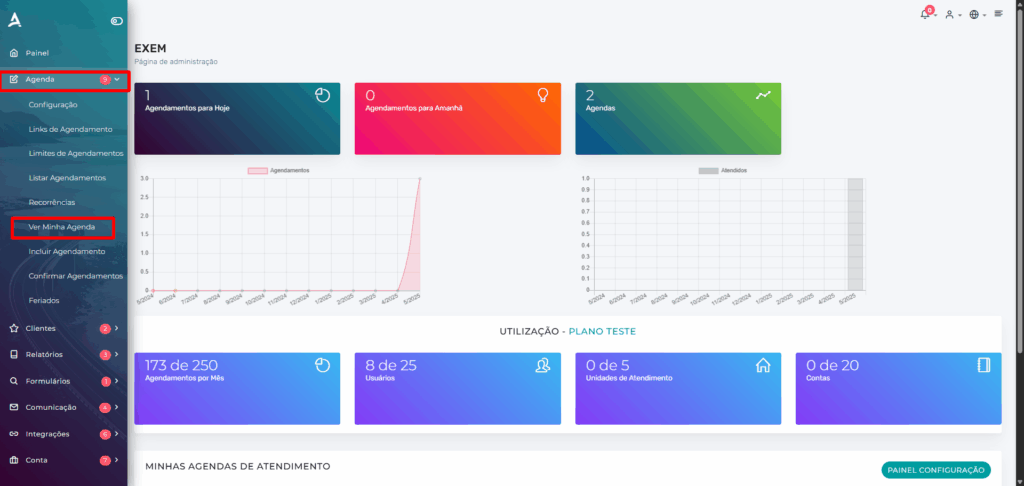The width and height of the screenshot is (1024, 486).
Task: Collapse the Agenda menu chevron
Action: click(117, 79)
